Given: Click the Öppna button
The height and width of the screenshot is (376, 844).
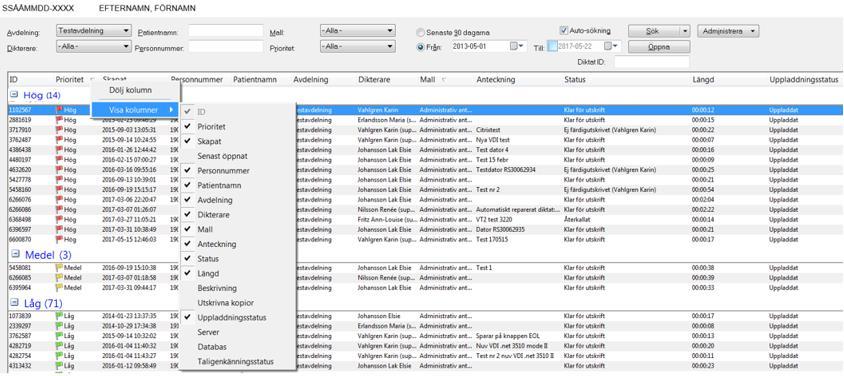Looking at the screenshot, I should point(659,47).
